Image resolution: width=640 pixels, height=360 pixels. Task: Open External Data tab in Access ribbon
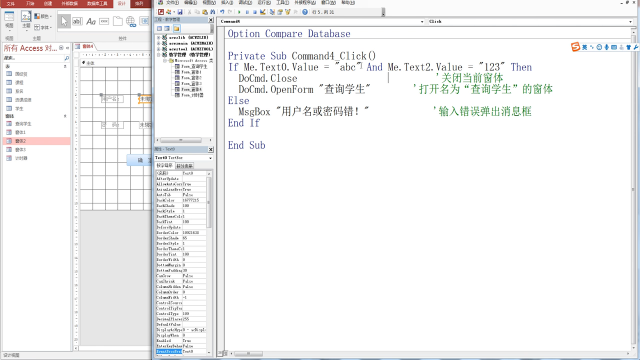tap(69, 3)
